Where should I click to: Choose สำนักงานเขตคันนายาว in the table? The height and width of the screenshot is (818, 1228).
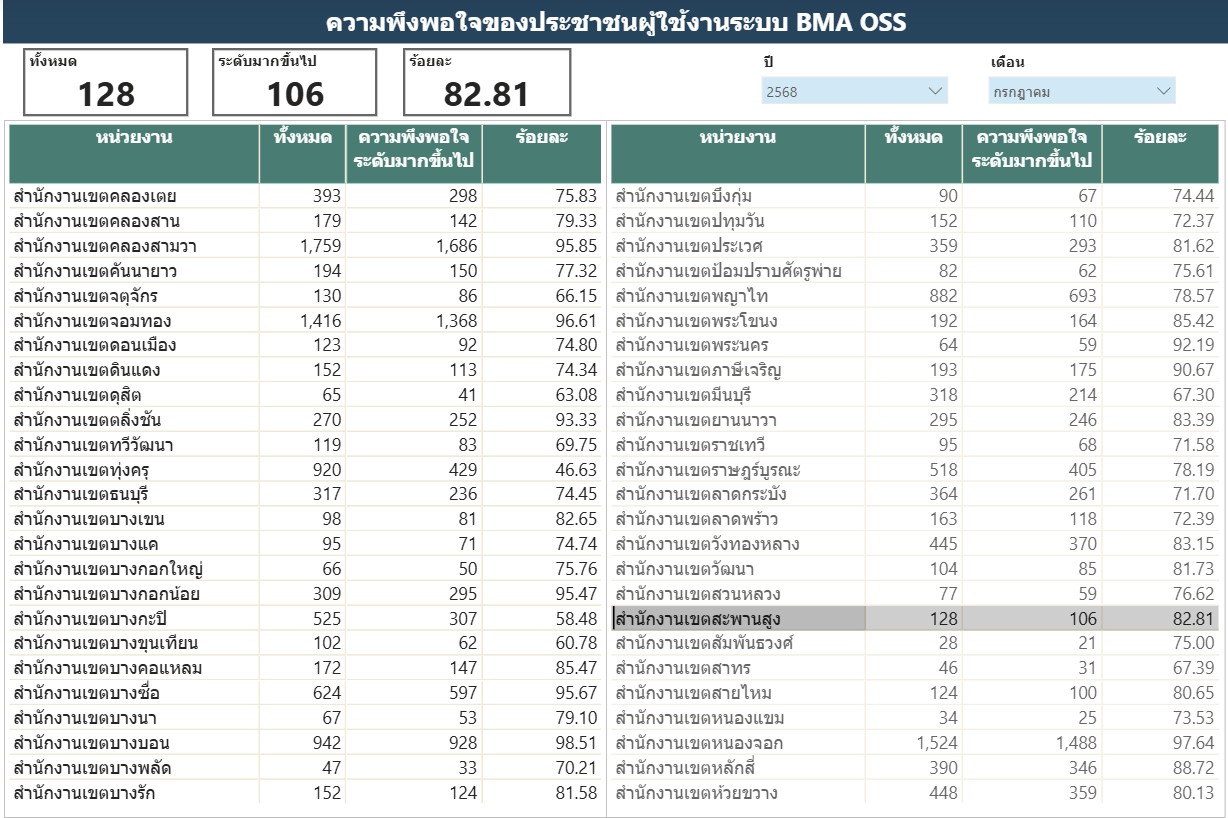(x=305, y=270)
